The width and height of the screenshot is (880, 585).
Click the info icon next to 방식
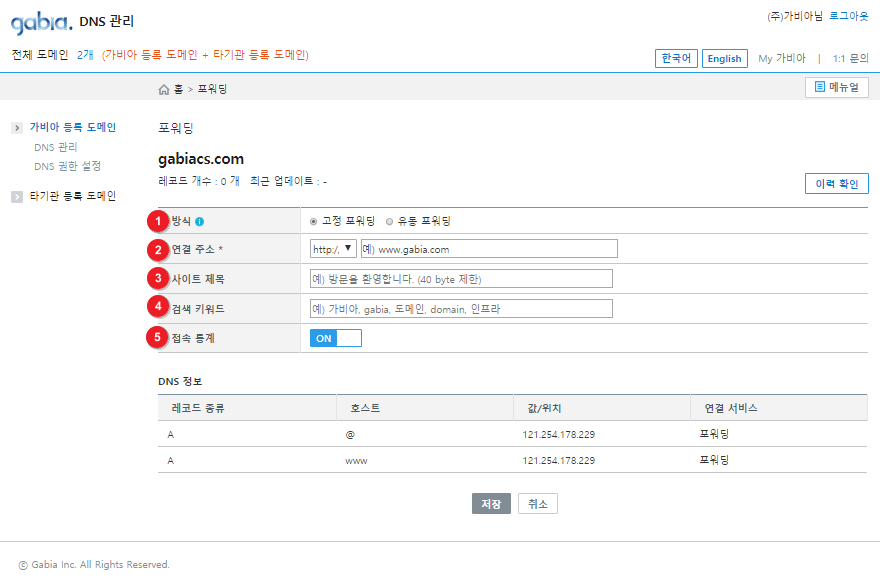[199, 222]
